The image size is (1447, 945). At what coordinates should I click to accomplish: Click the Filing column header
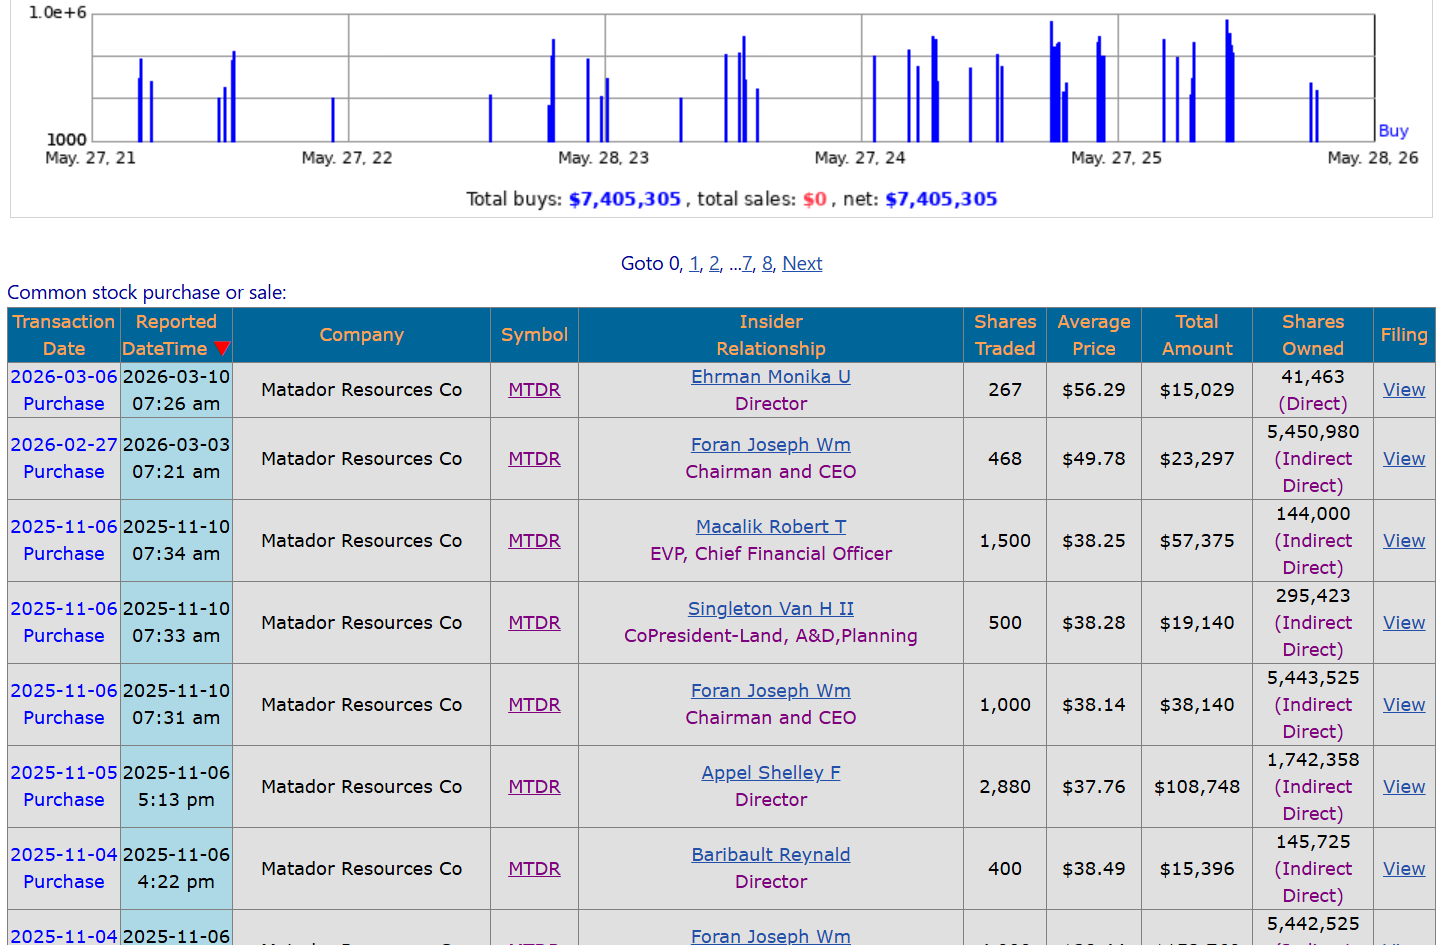tap(1404, 335)
